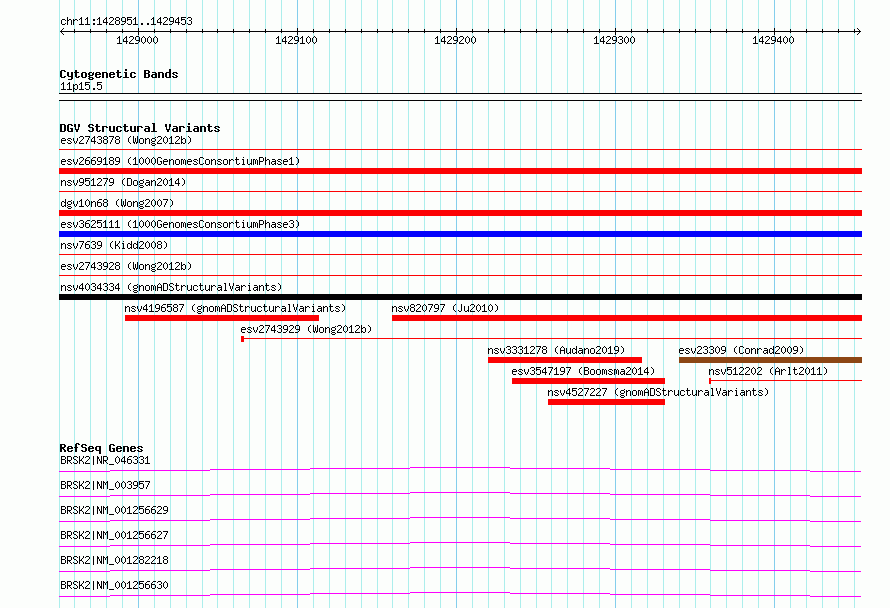Click the esv2743878 (Wong2012b) variant label
The width and height of the screenshot is (890, 608).
pos(126,140)
